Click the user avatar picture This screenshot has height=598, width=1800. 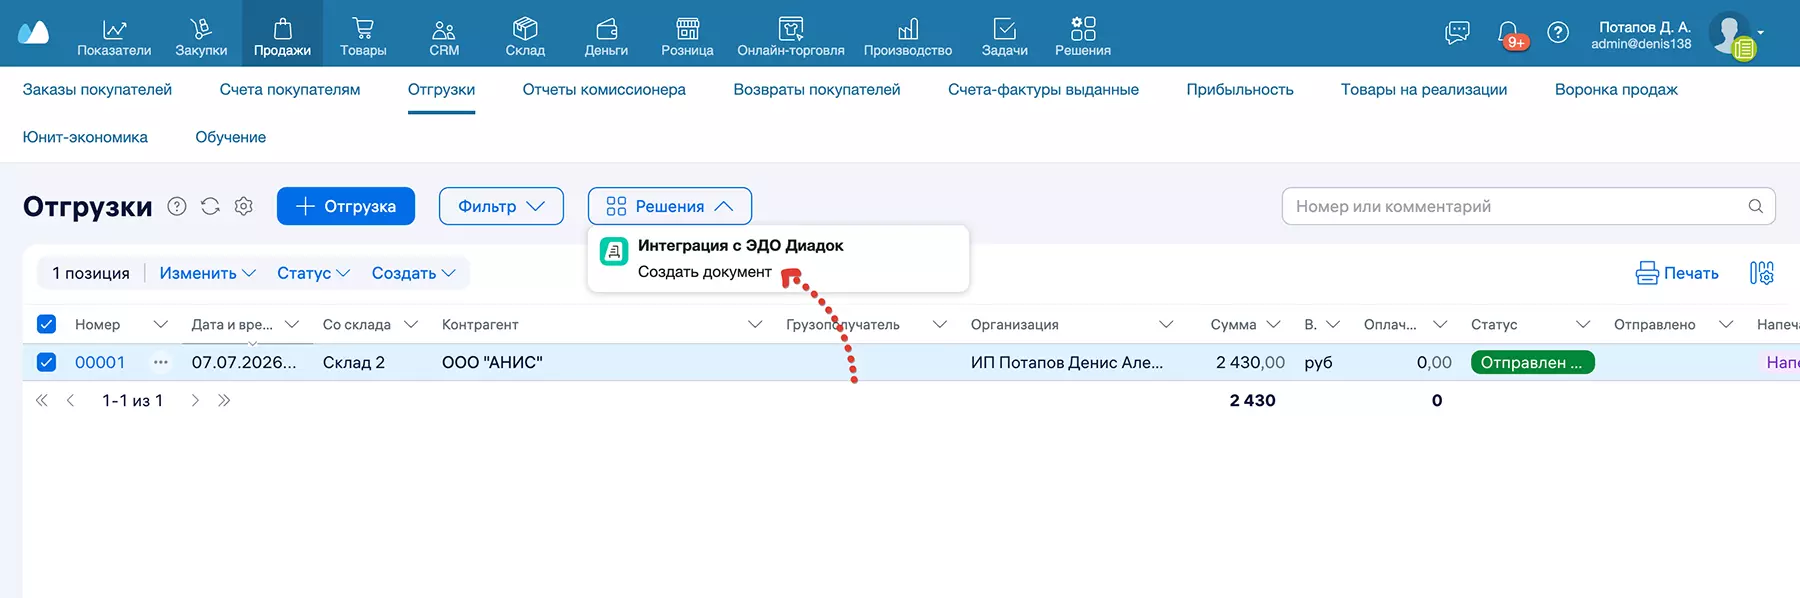[1730, 34]
